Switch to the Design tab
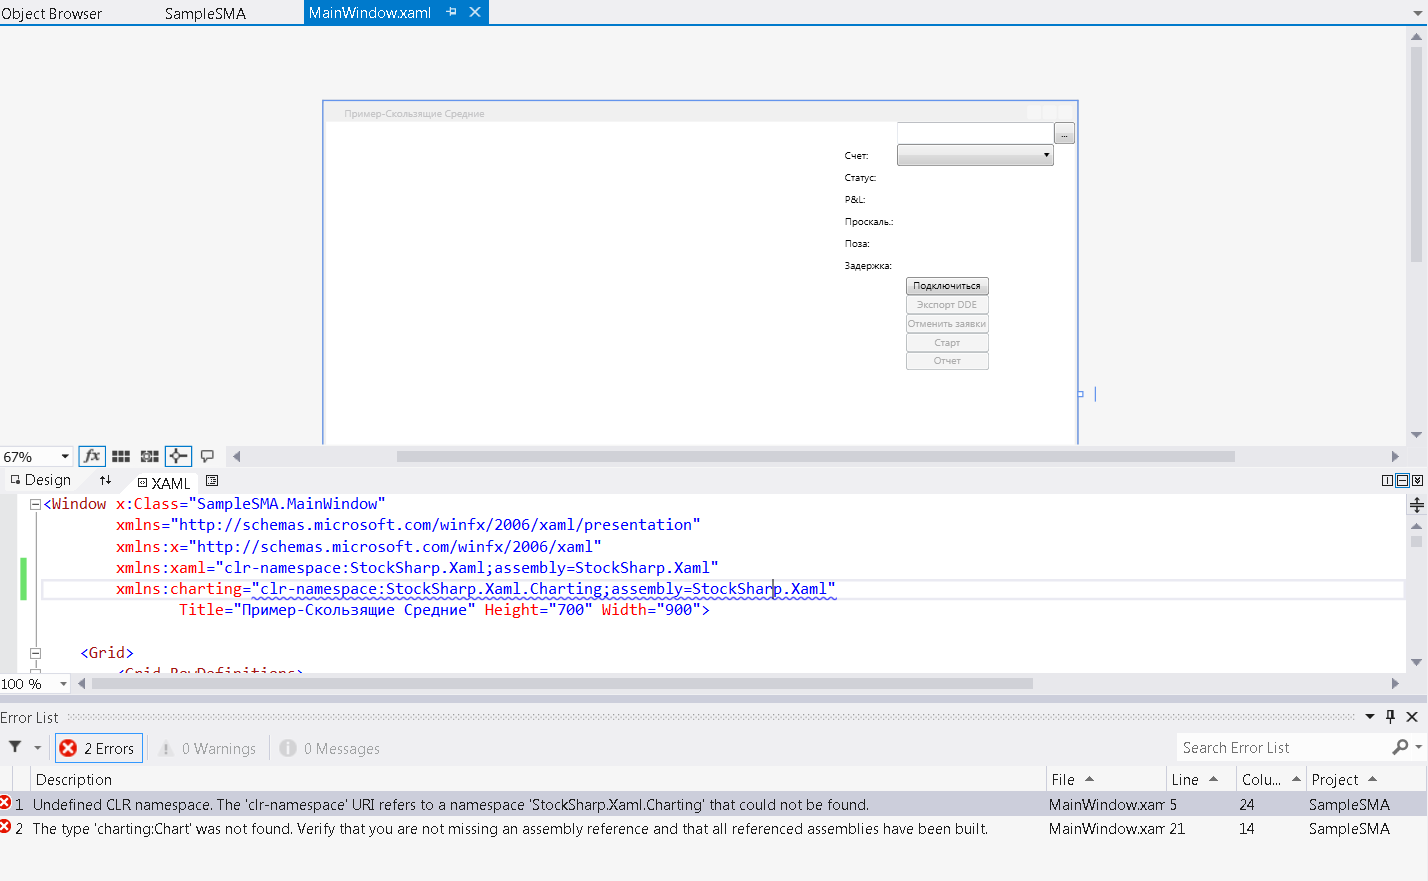 (41, 480)
